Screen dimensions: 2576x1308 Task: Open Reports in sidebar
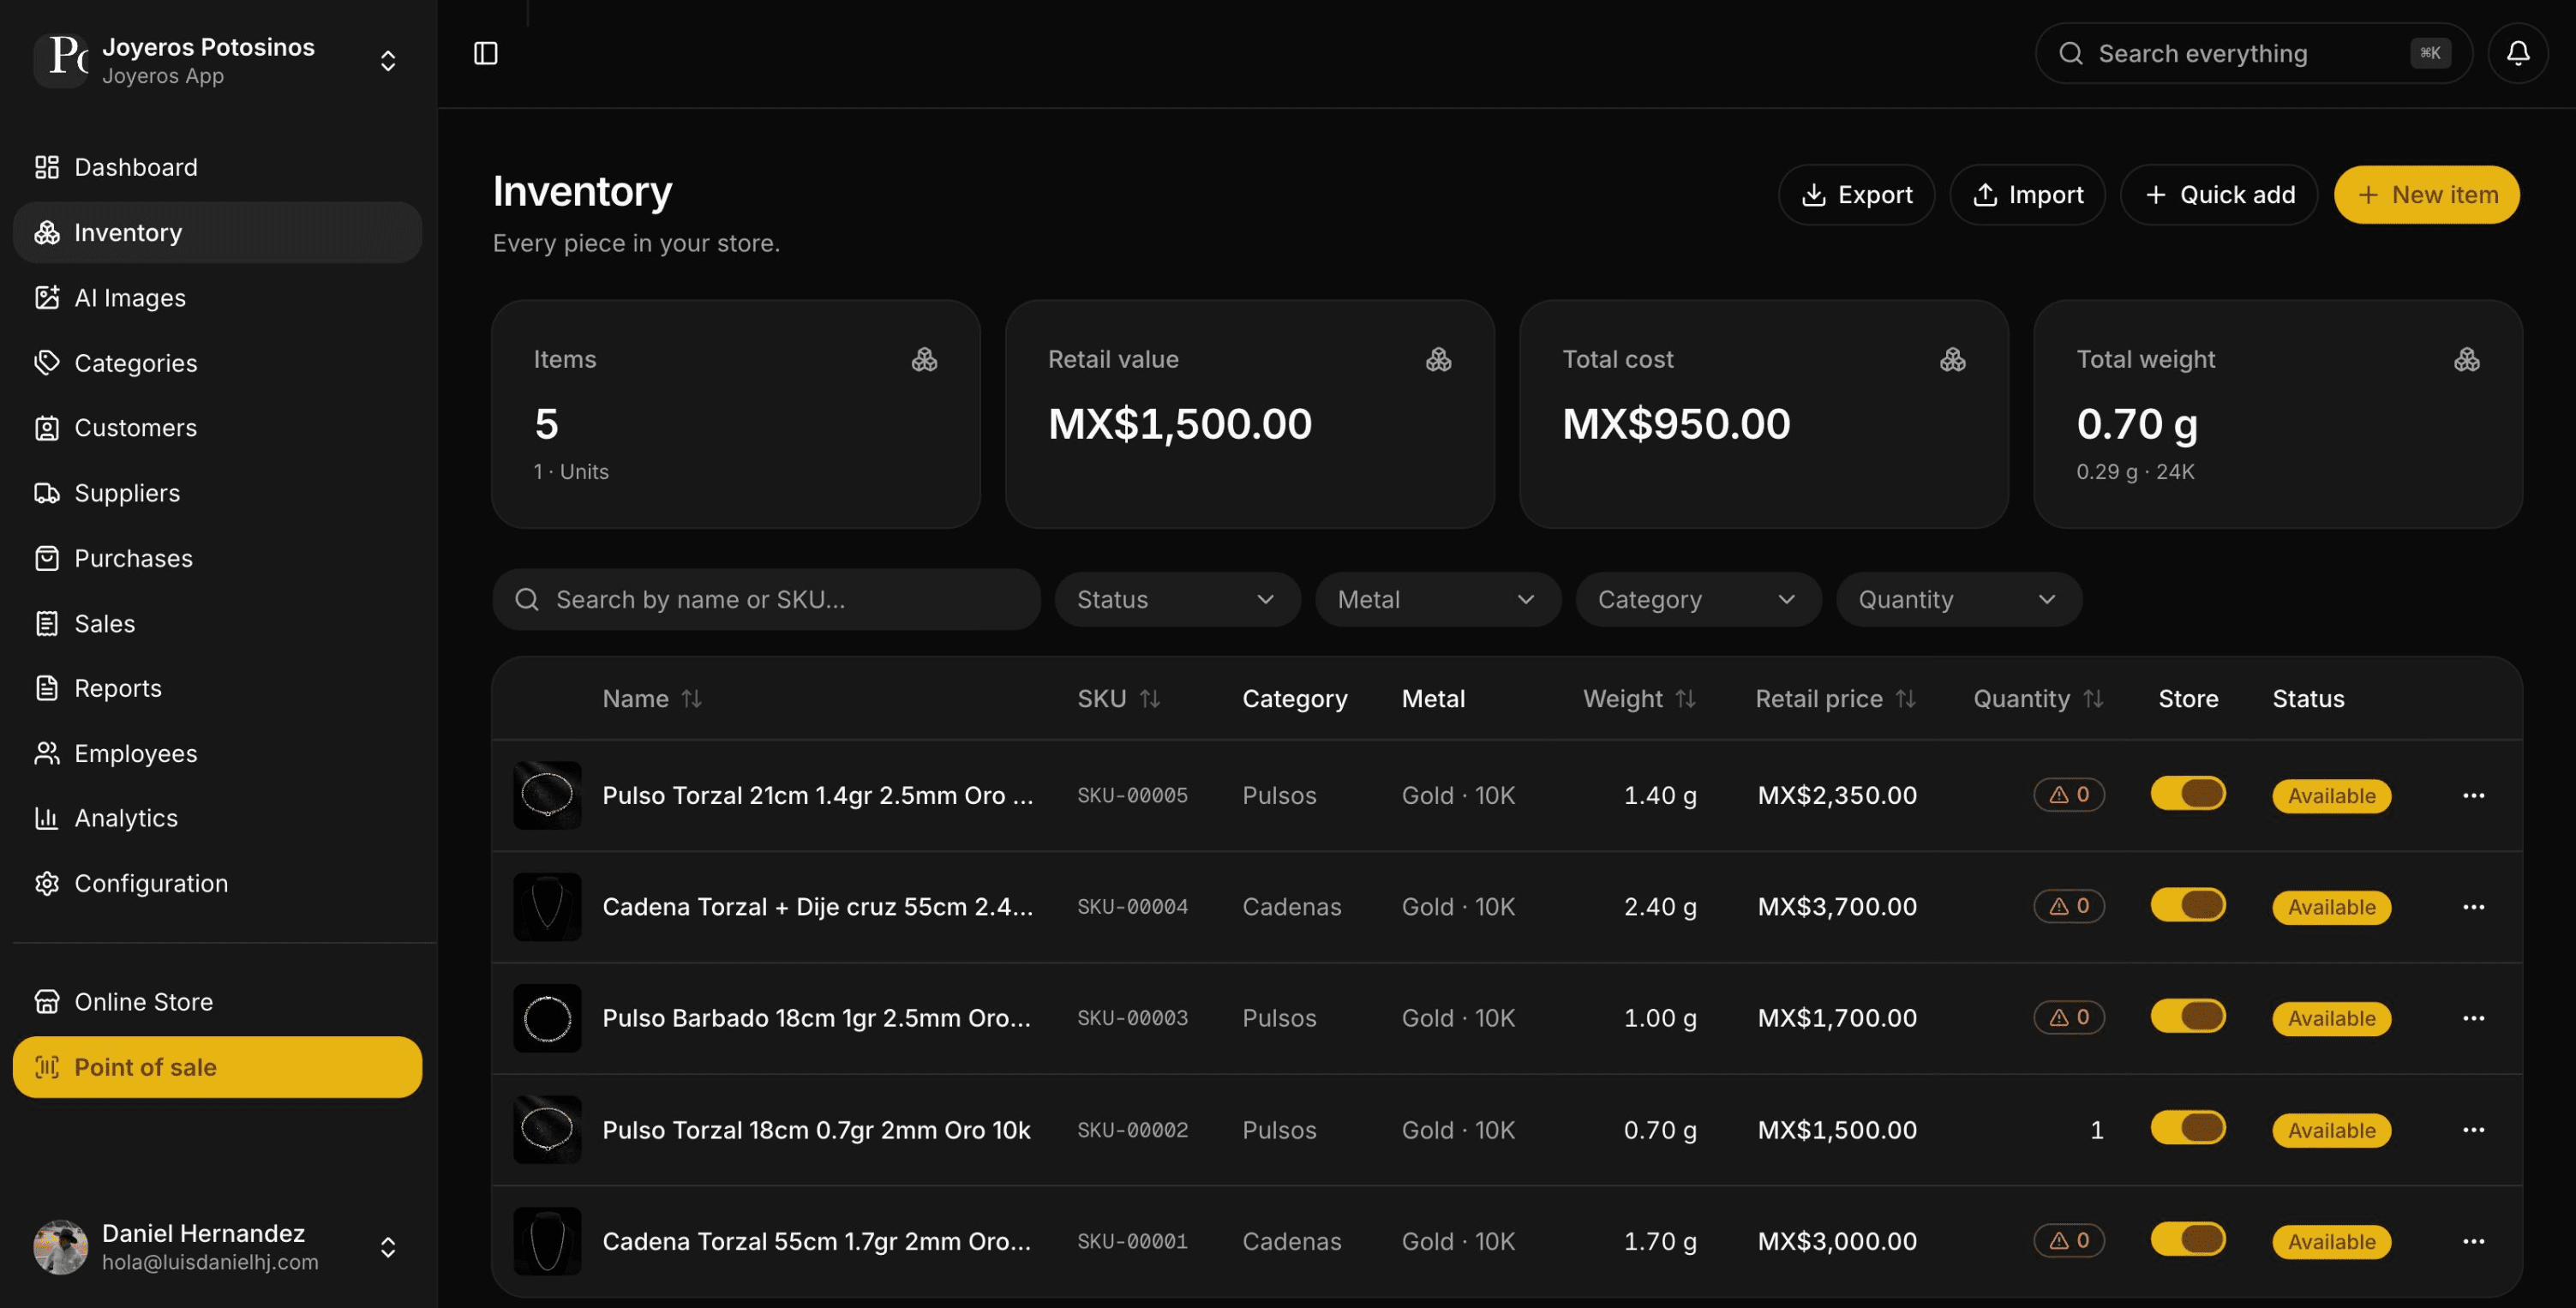point(217,688)
